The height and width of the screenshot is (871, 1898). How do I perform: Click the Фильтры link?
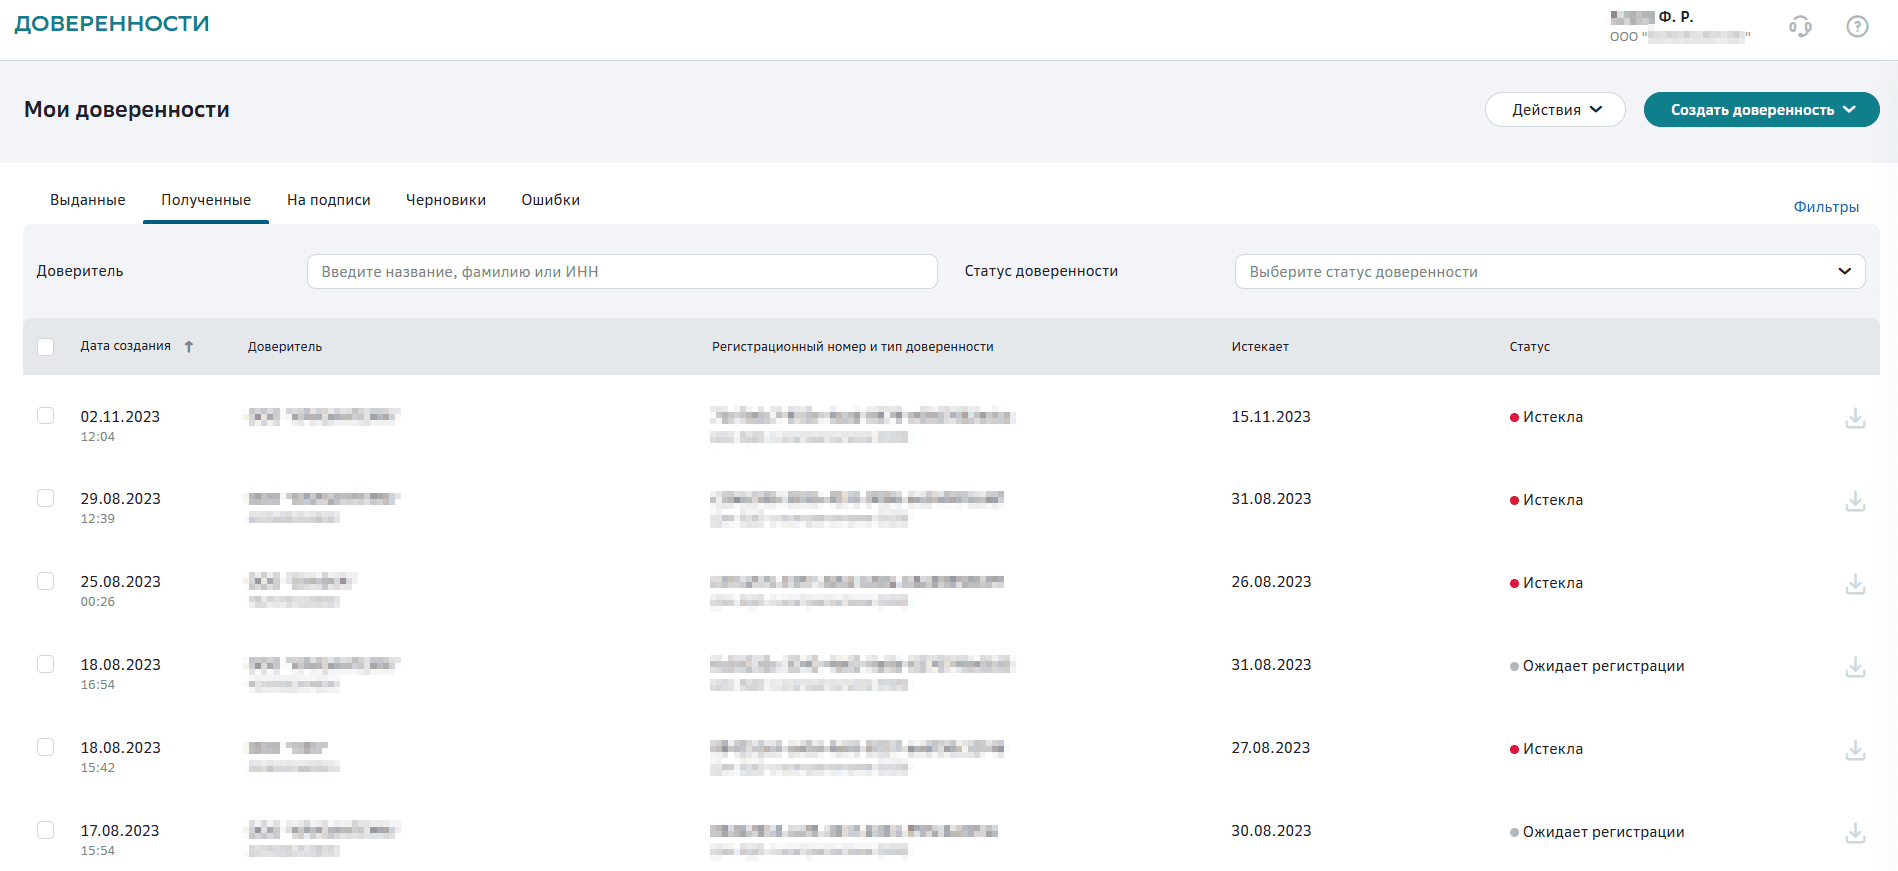tap(1826, 207)
